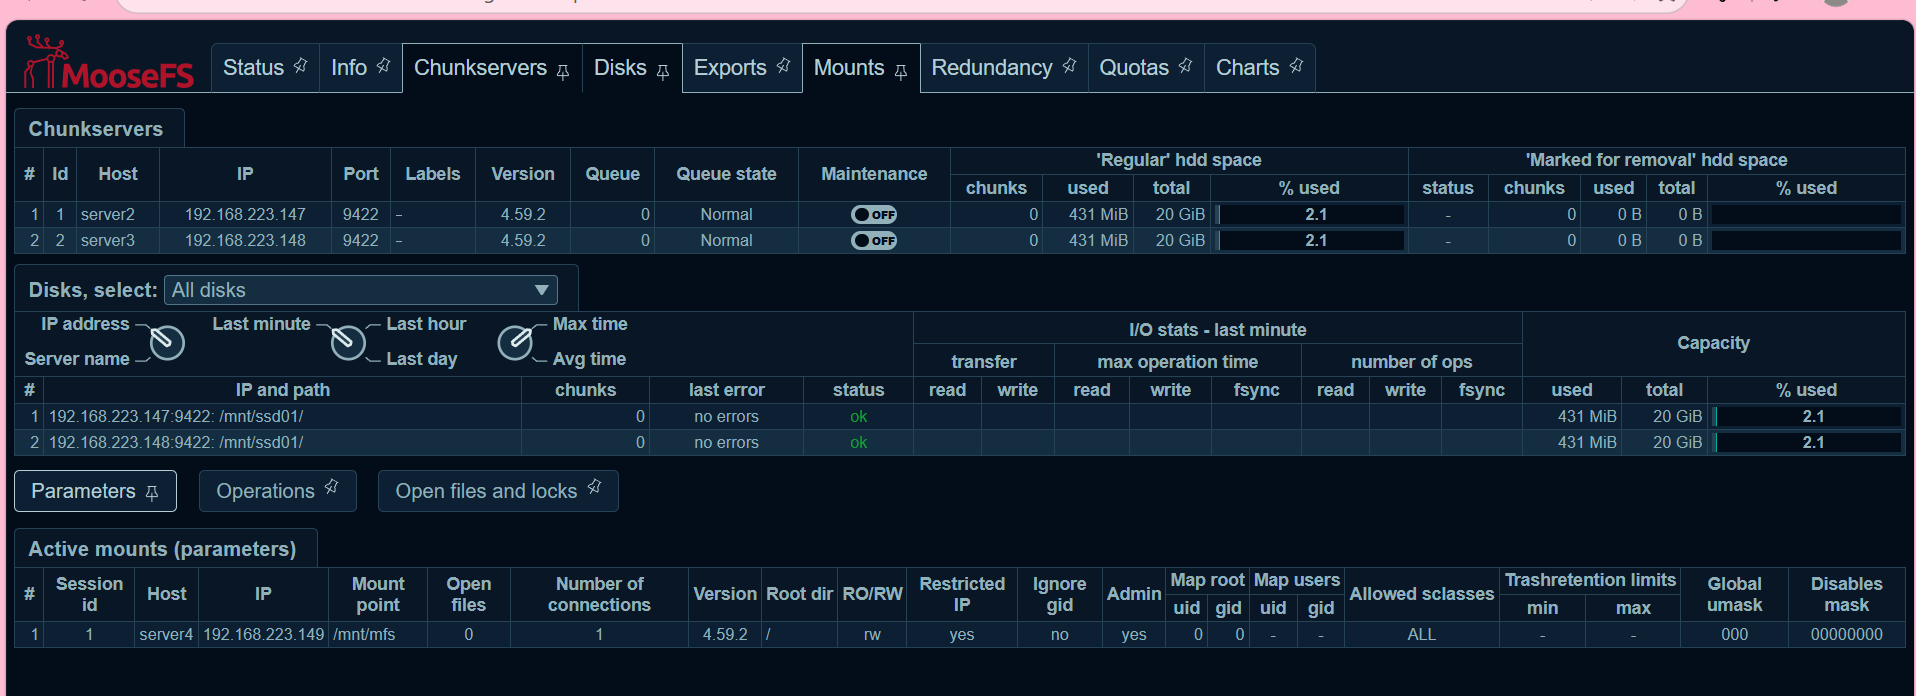Open the Quotas tab
The height and width of the screenshot is (696, 1916).
1134,68
